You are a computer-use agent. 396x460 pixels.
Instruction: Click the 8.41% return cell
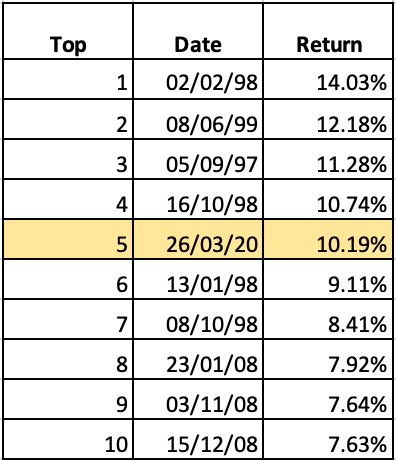[x=328, y=319]
